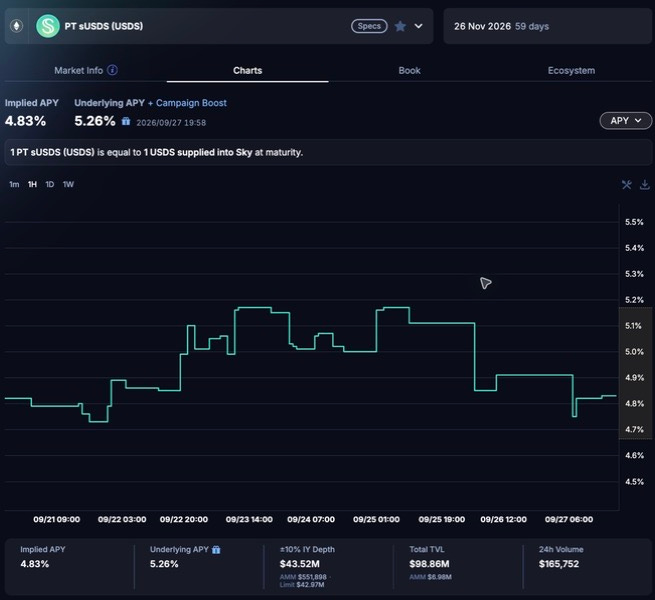
Task: Click the 5.5% y-axis label
Action: 634,222
